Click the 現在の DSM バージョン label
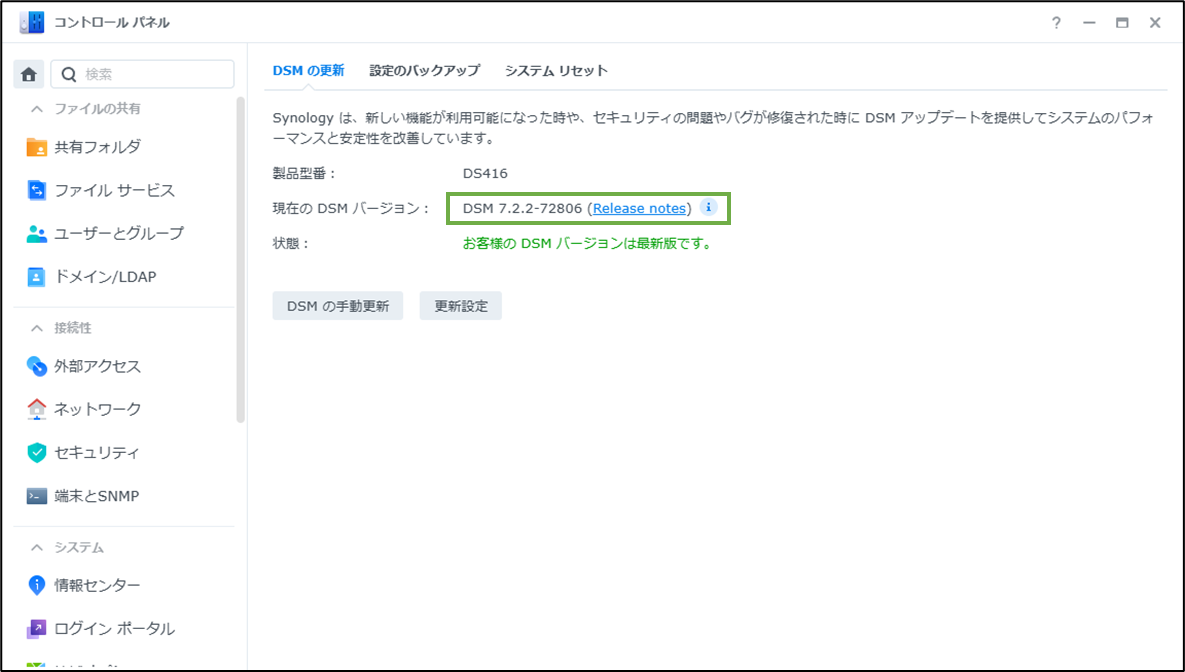Viewport: 1185px width, 672px height. coord(351,208)
